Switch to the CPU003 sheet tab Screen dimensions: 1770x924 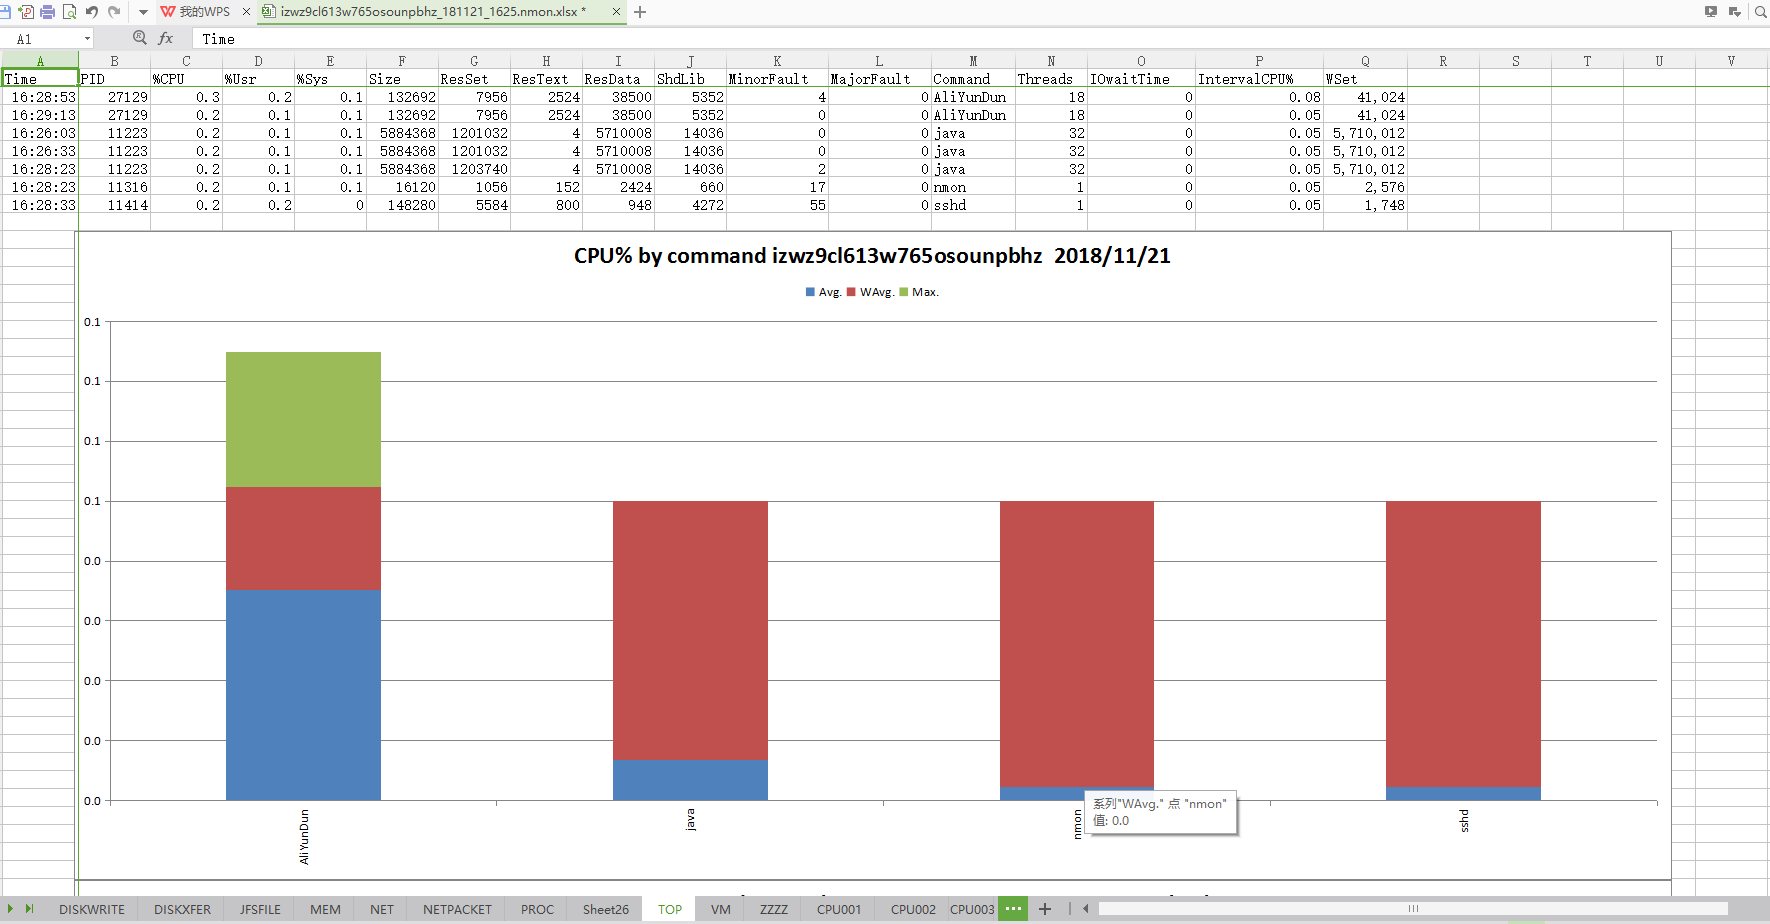coord(972,910)
